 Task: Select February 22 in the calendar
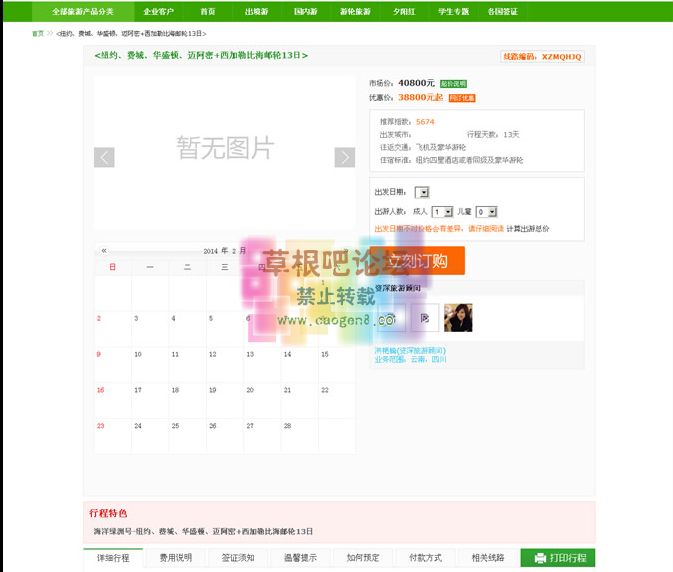tap(337, 400)
